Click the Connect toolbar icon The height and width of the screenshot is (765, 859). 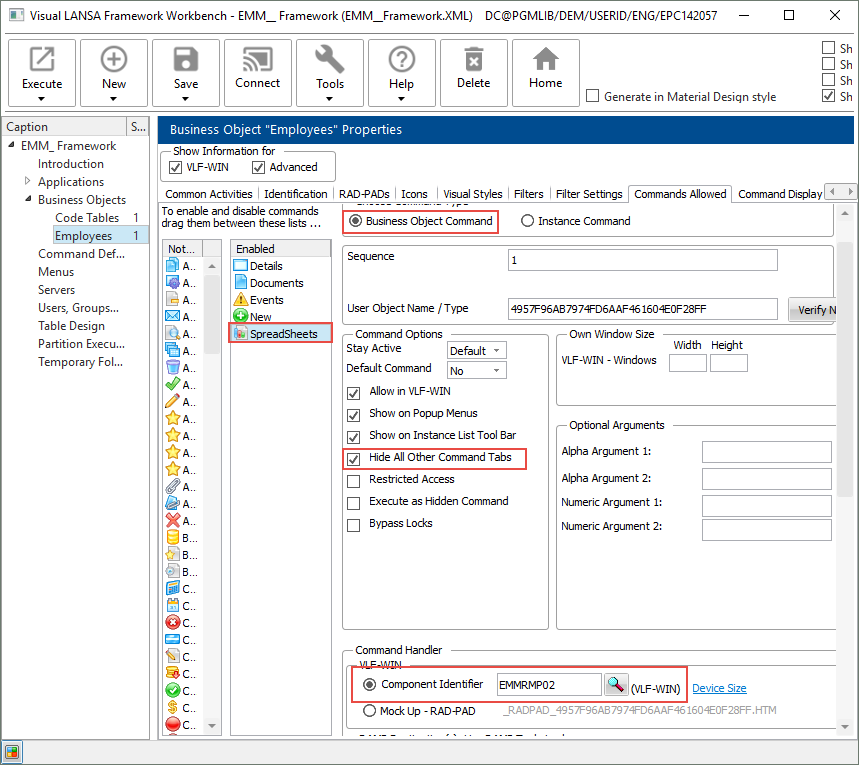(x=258, y=60)
